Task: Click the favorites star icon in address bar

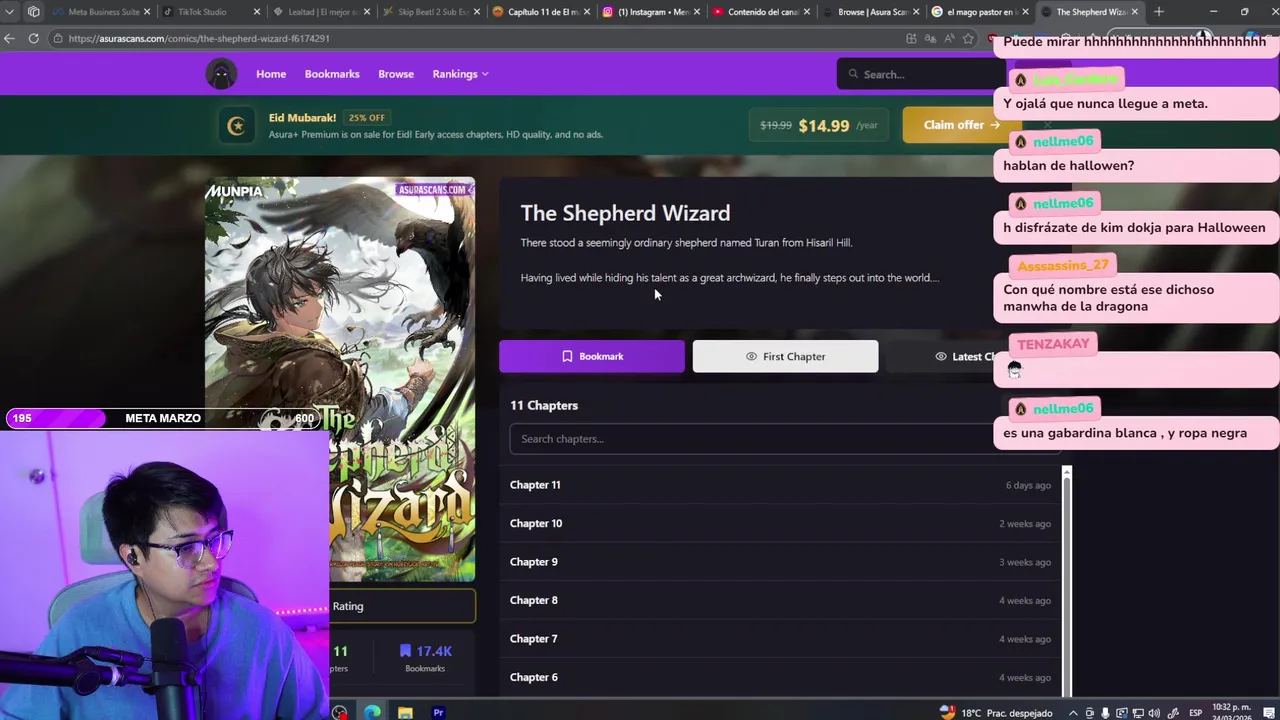Action: [x=968, y=38]
